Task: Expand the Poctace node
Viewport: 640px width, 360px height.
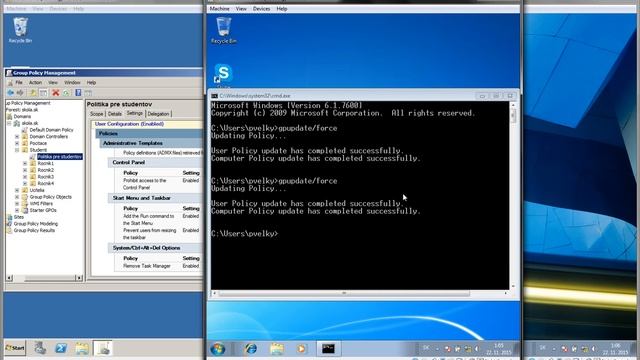Action: point(17,143)
